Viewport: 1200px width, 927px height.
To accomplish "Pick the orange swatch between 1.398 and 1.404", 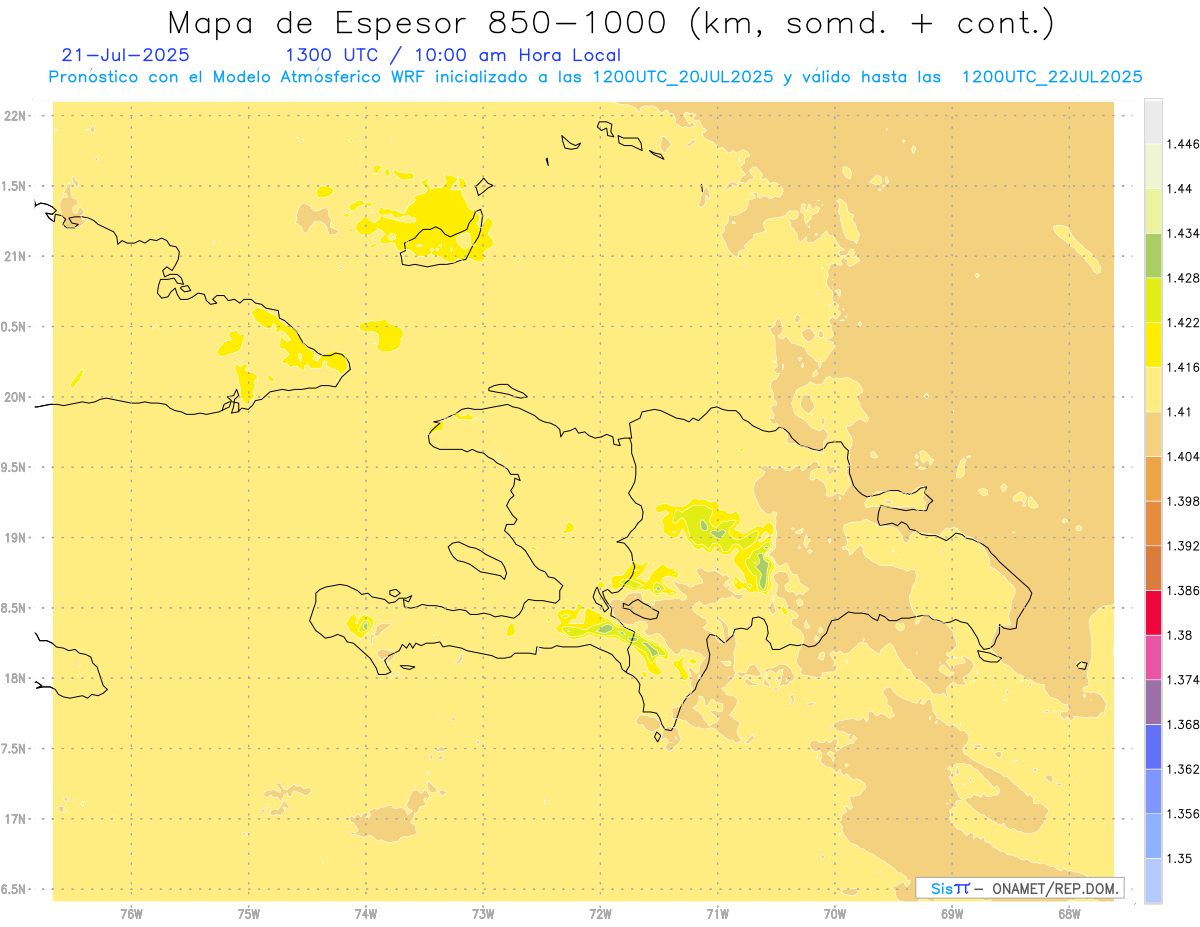I will 1153,479.
